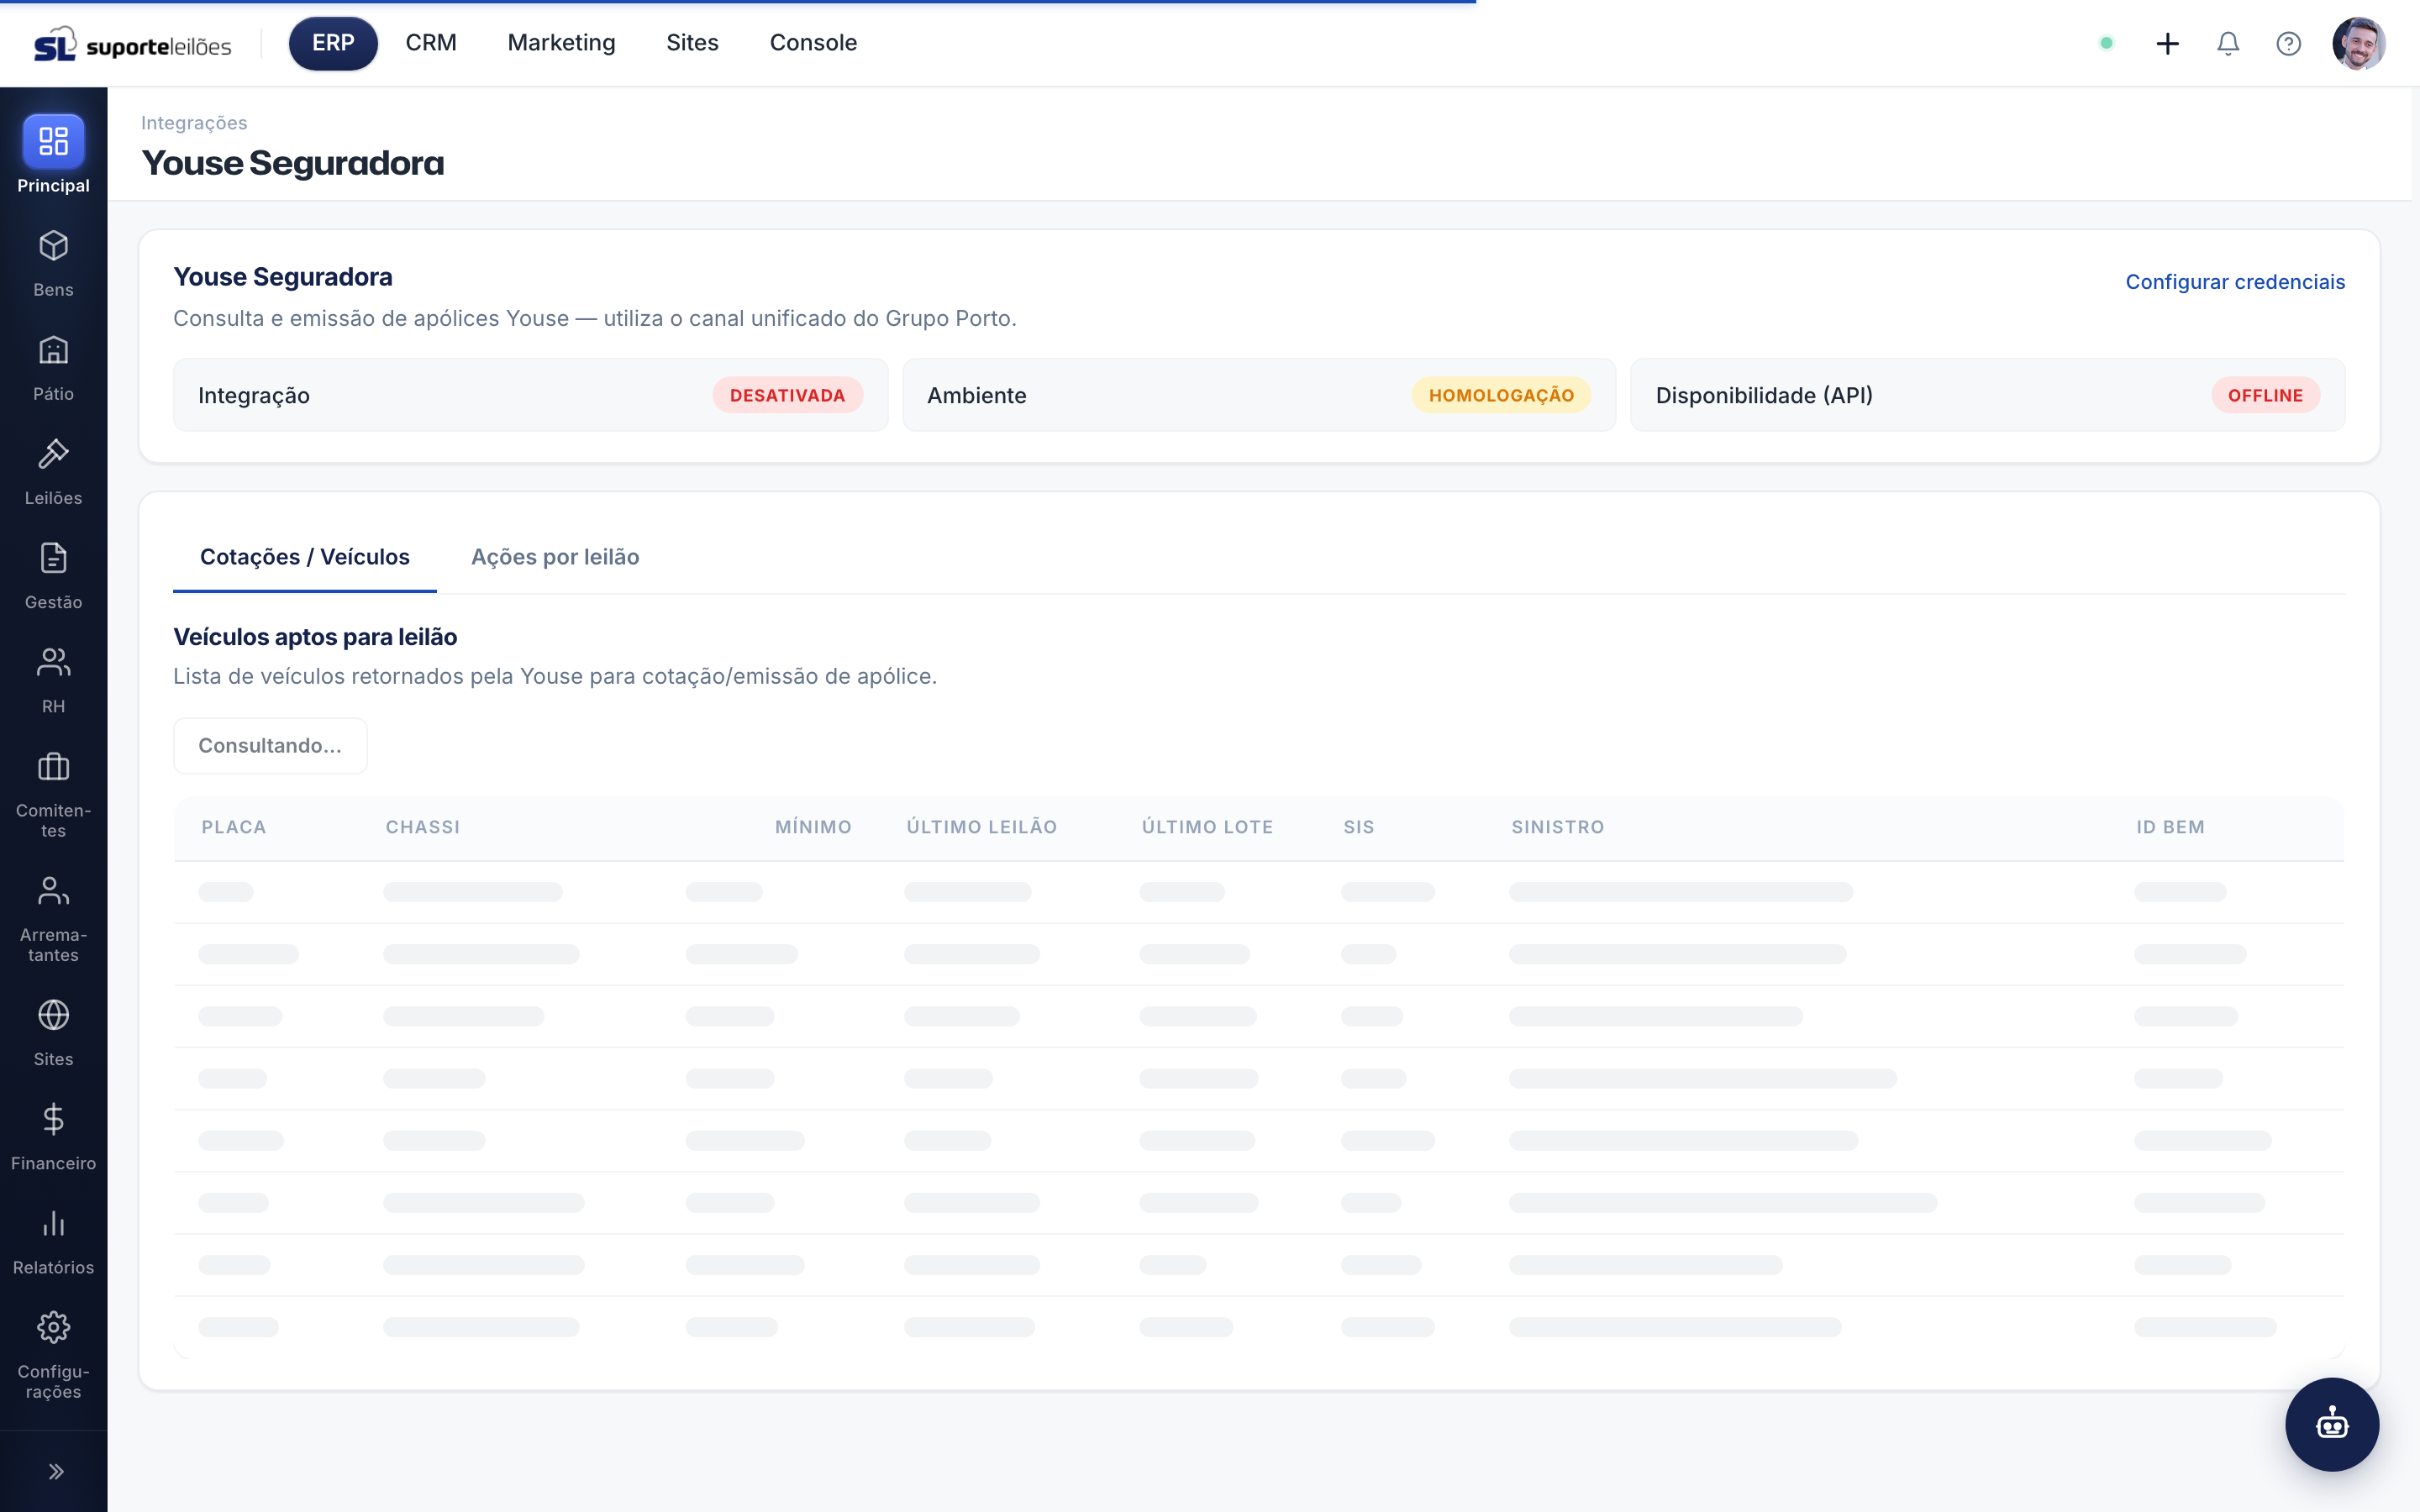Screen dimensions: 2420x1512
Task: Open Financeiro dollar icon
Action: 53,1119
